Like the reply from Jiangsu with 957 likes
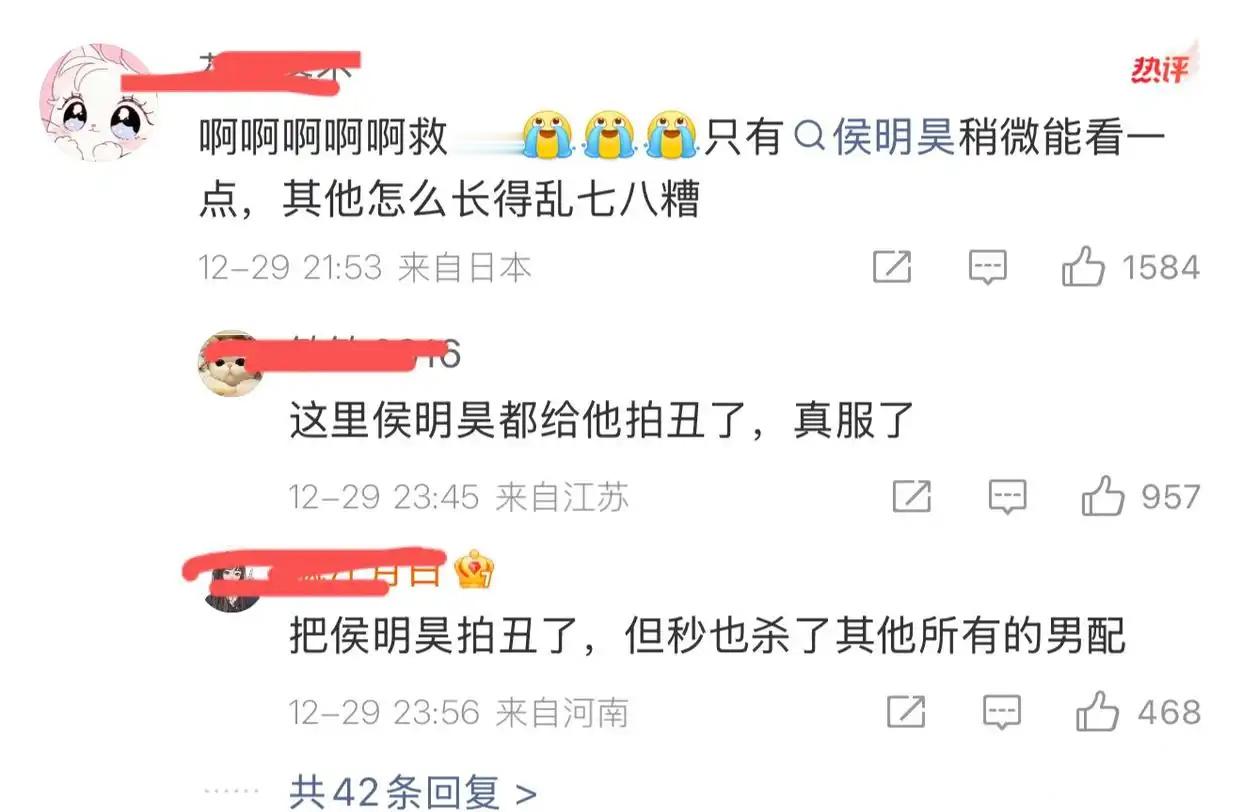 coord(1103,496)
